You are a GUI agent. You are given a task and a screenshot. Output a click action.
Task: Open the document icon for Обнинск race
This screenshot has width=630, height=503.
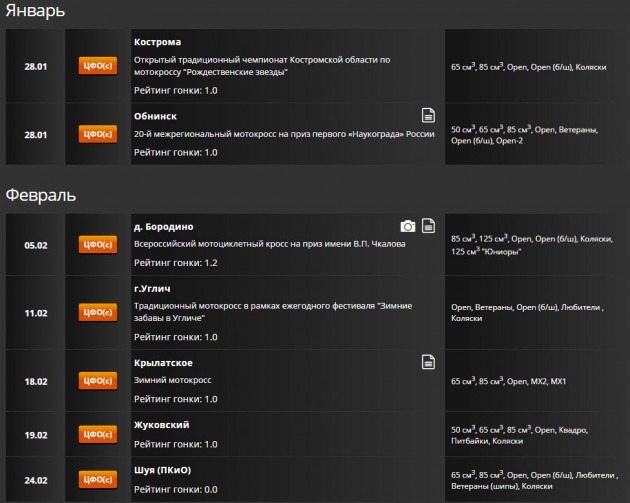pyautogui.click(x=428, y=115)
